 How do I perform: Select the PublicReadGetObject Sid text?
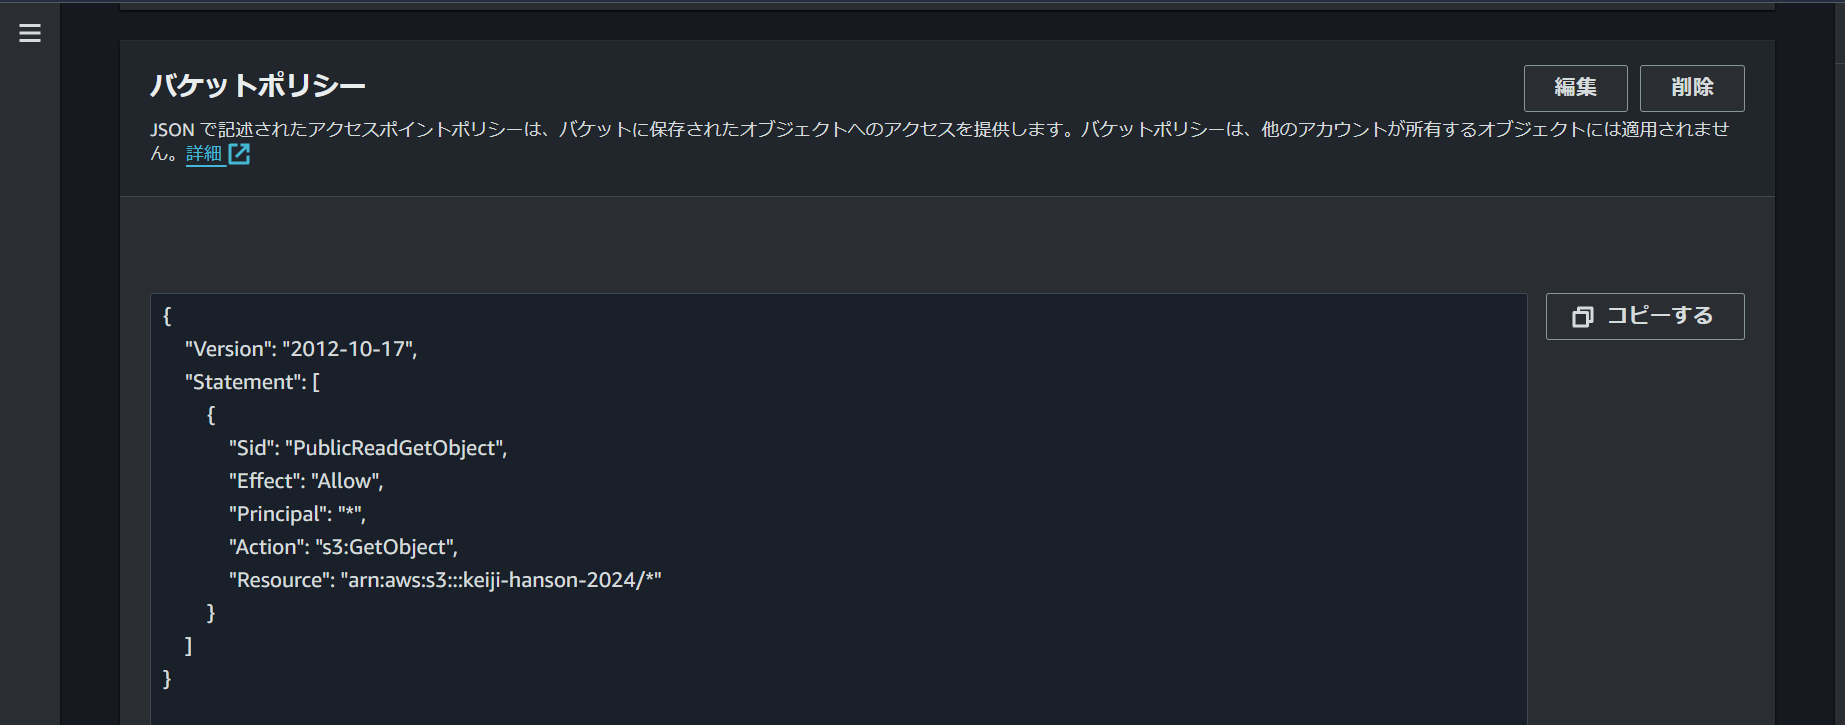click(398, 448)
